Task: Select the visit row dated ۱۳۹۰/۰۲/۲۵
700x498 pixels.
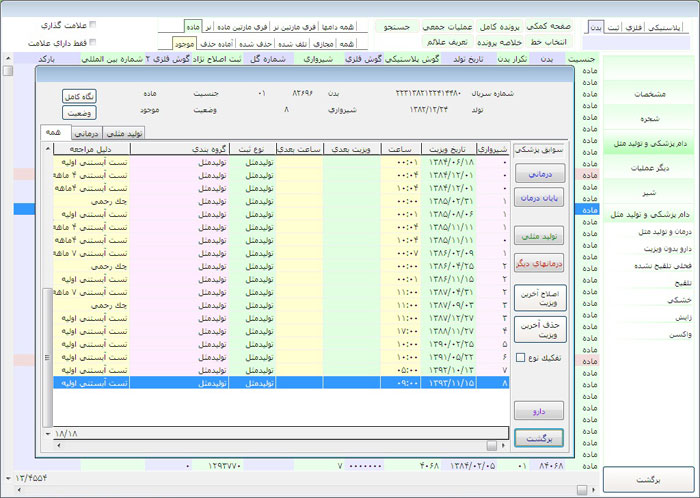Action: click(x=281, y=344)
